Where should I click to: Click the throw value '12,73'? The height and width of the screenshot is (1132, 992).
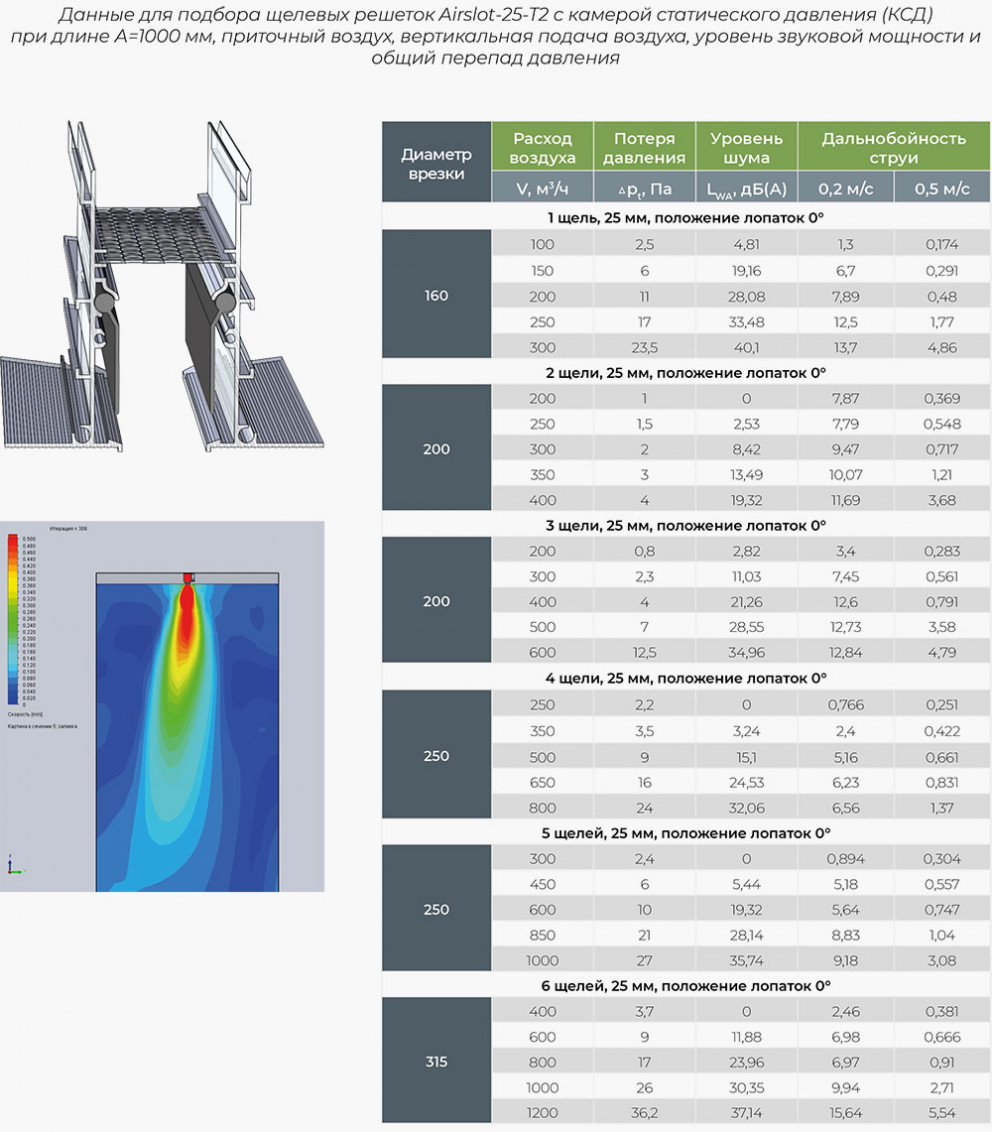pyautogui.click(x=845, y=627)
